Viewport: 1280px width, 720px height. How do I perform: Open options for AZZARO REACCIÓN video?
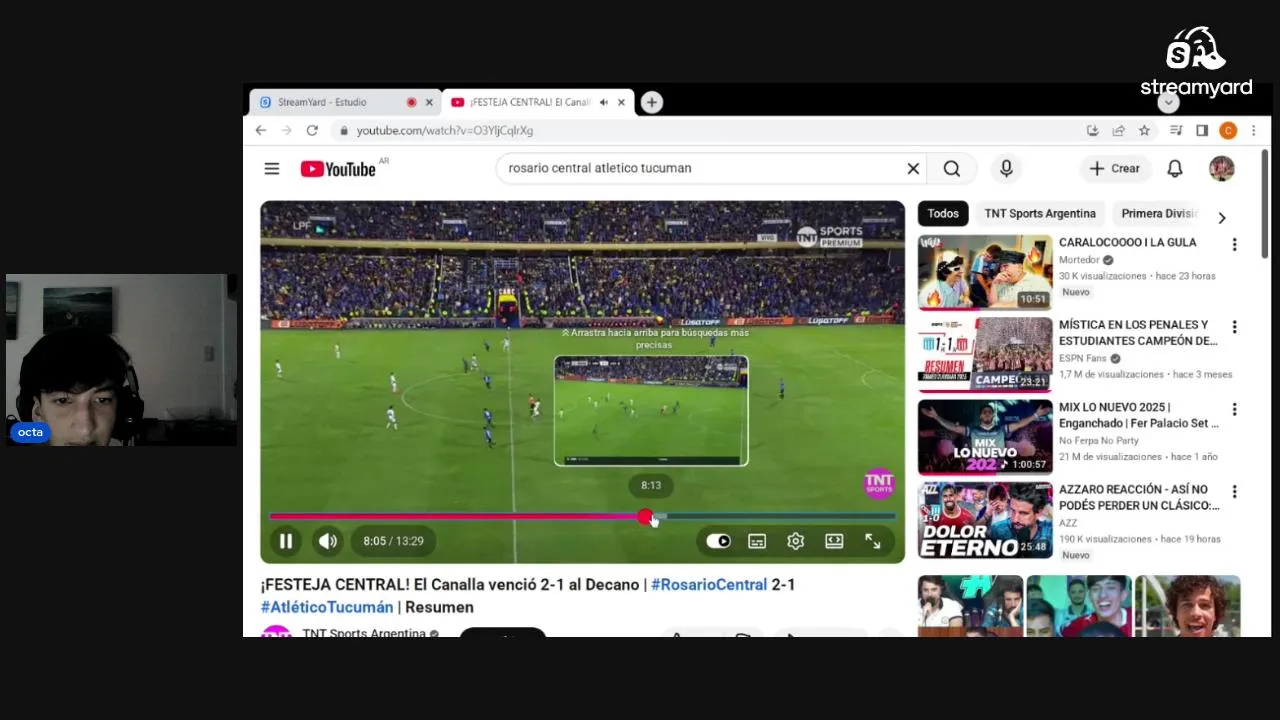tap(1234, 491)
